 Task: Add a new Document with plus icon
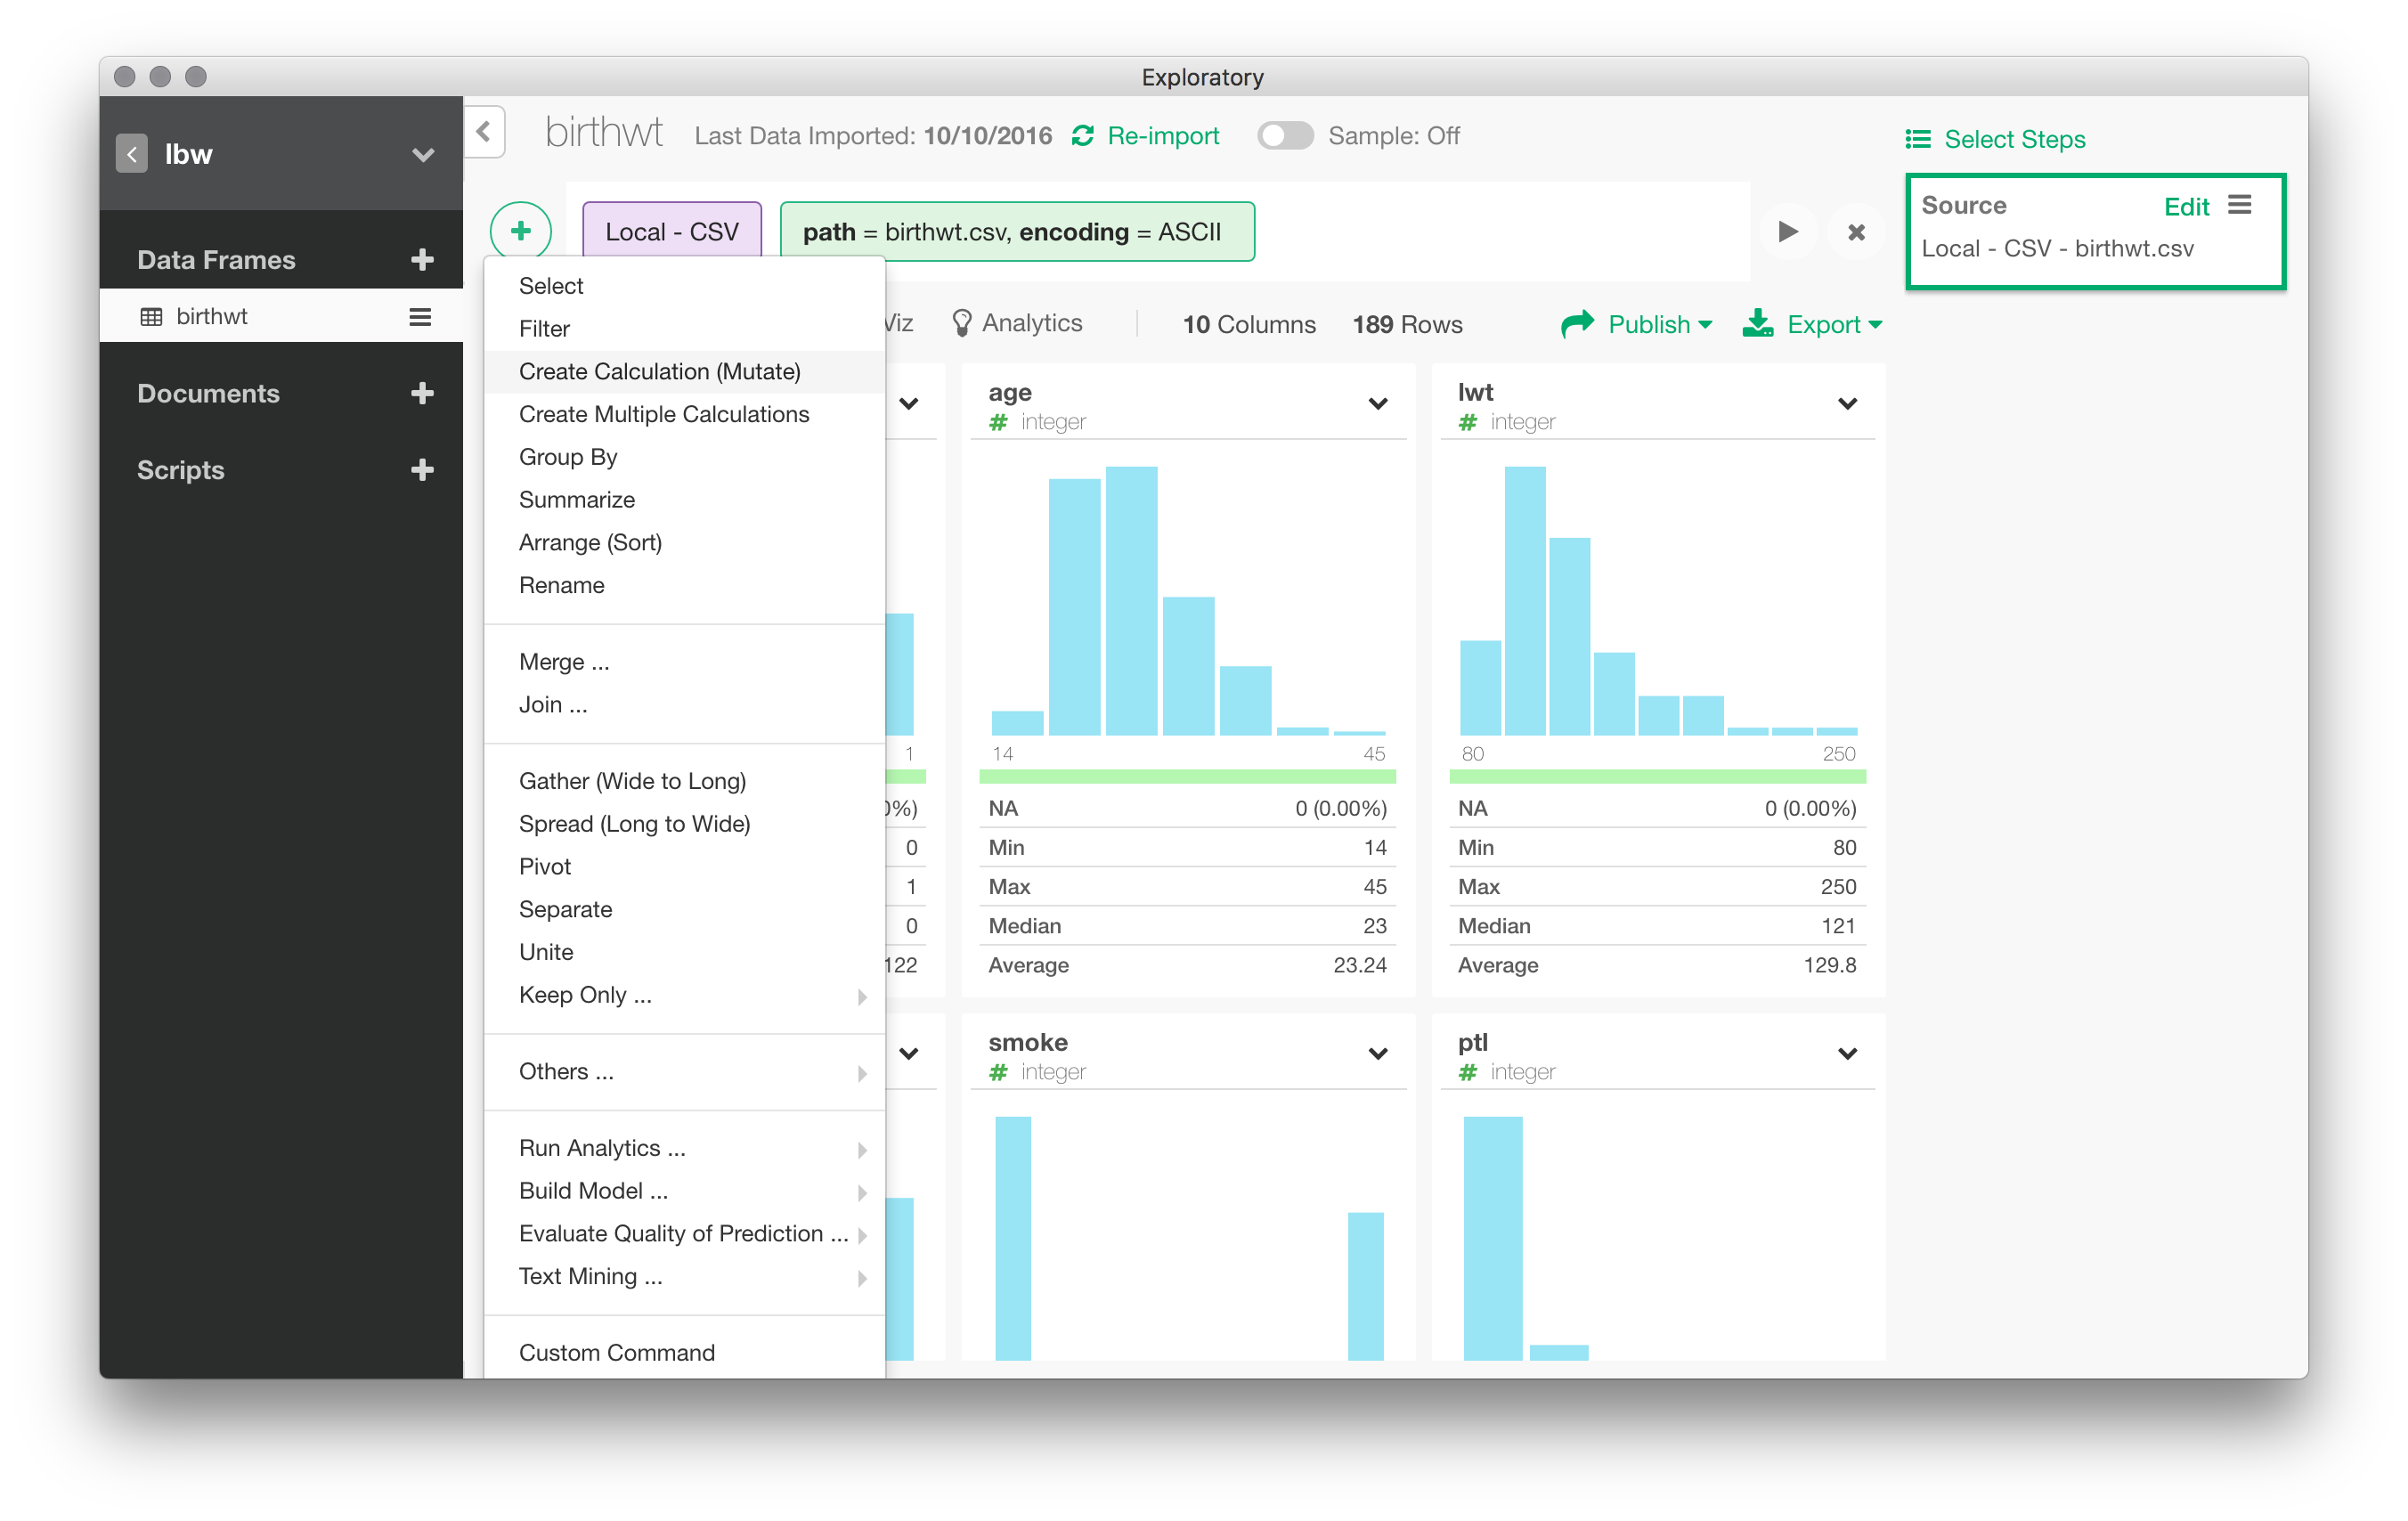click(422, 393)
